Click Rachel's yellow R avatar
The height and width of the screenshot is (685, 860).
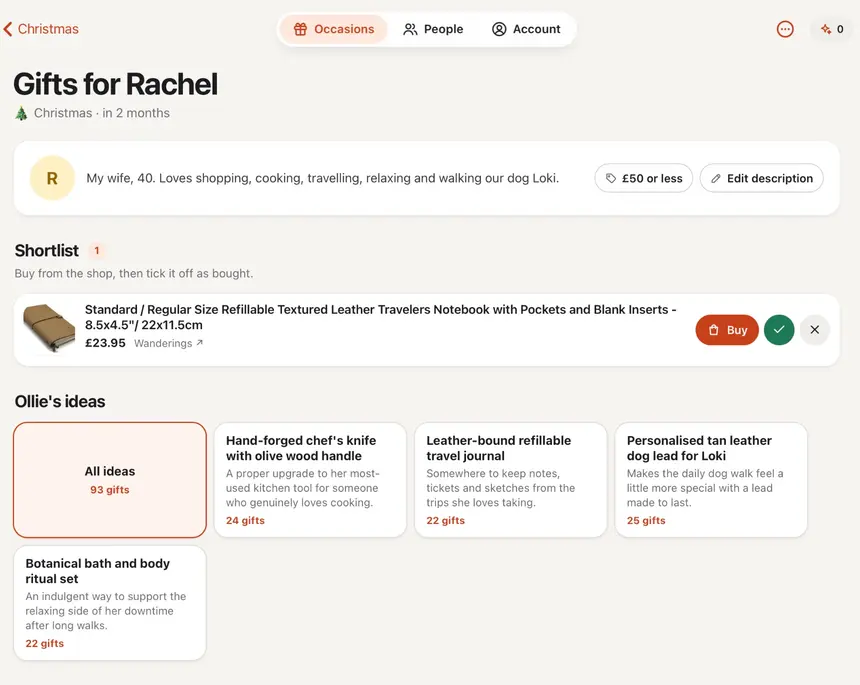point(52,178)
